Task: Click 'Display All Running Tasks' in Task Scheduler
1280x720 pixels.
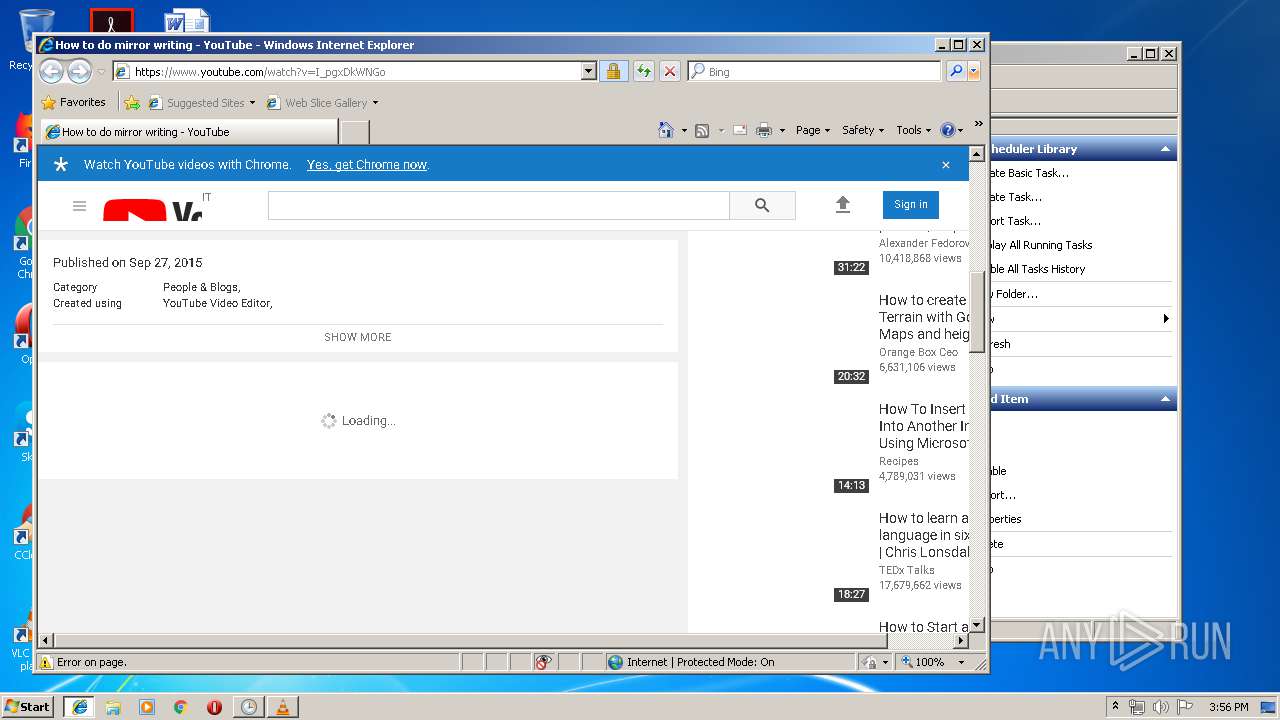Action: coord(1040,245)
